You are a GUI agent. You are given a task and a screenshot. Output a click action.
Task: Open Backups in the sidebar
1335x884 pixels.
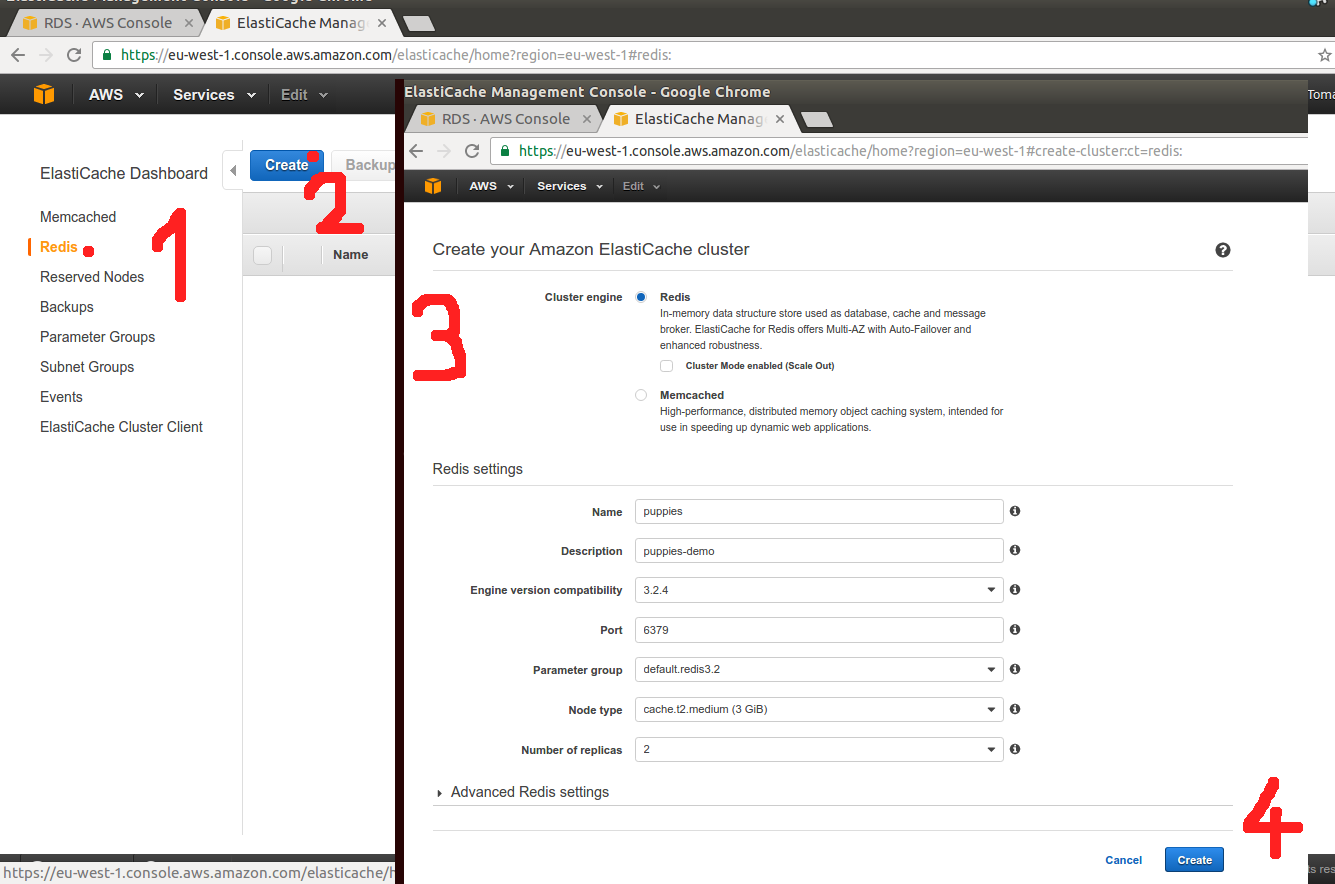[67, 307]
